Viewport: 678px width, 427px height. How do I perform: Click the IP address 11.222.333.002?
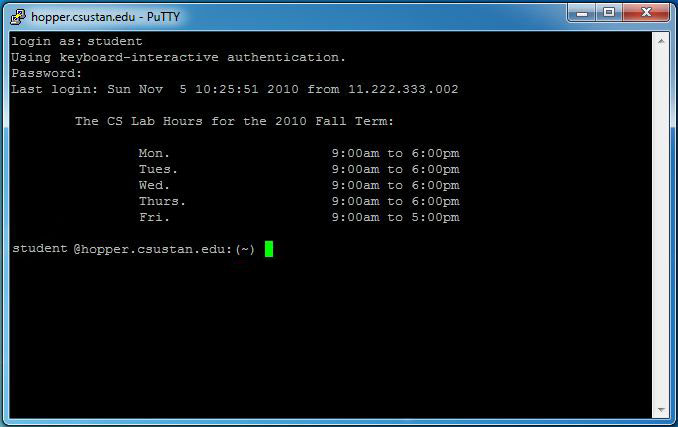point(403,89)
